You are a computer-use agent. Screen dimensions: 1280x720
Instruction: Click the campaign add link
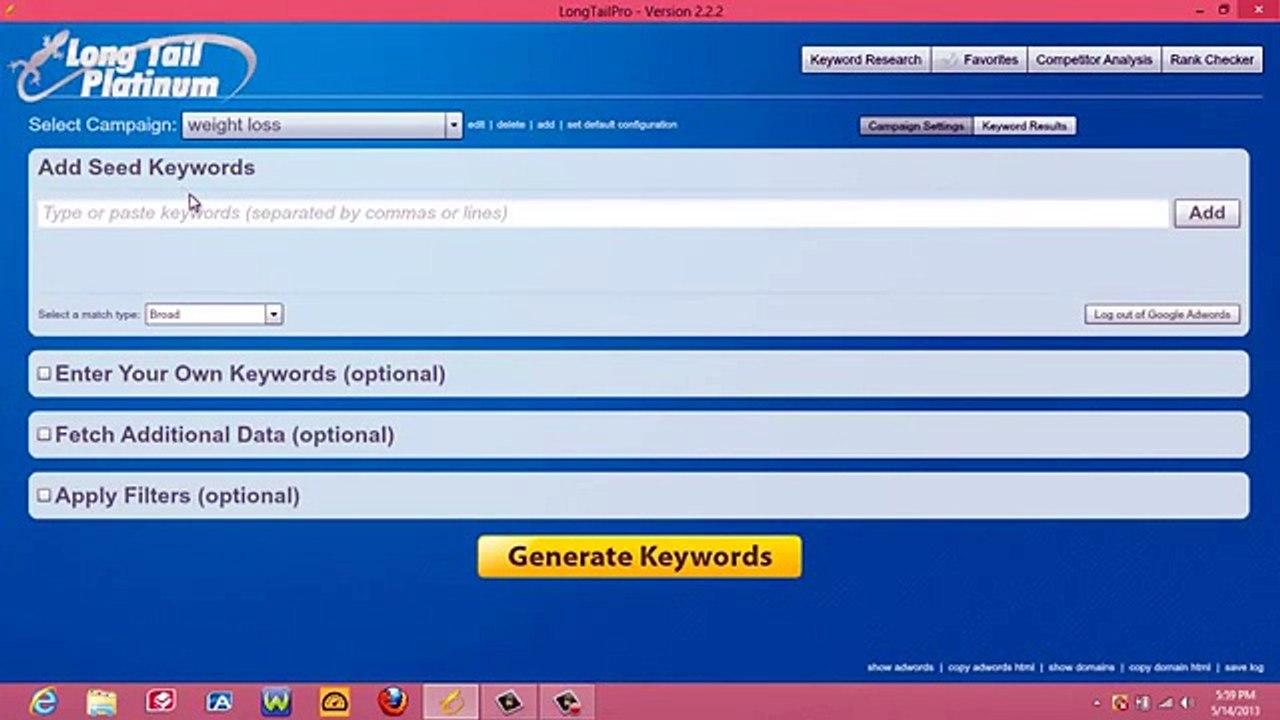pyautogui.click(x=546, y=125)
